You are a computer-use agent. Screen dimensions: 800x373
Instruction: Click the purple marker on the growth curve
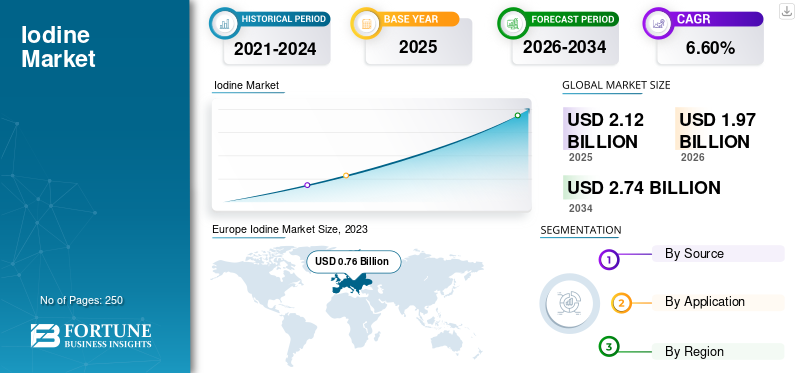pyautogui.click(x=307, y=185)
